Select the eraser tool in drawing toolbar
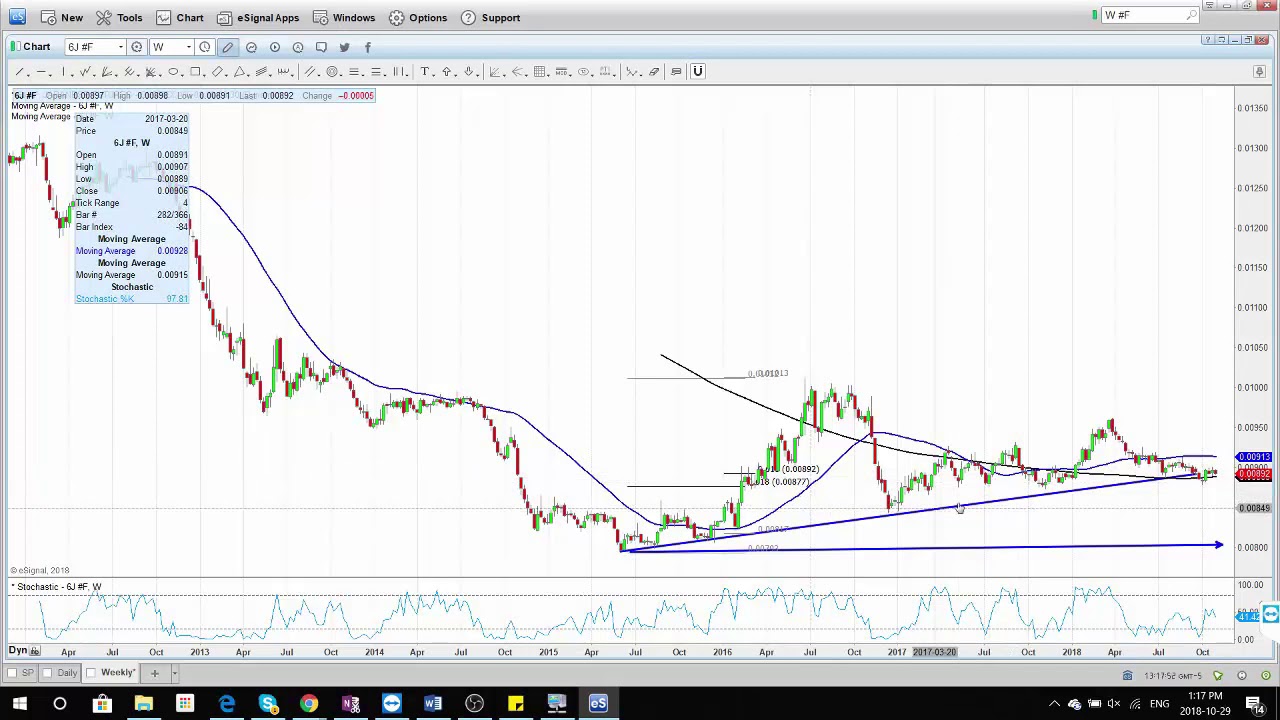This screenshot has width=1280, height=720. click(x=654, y=72)
